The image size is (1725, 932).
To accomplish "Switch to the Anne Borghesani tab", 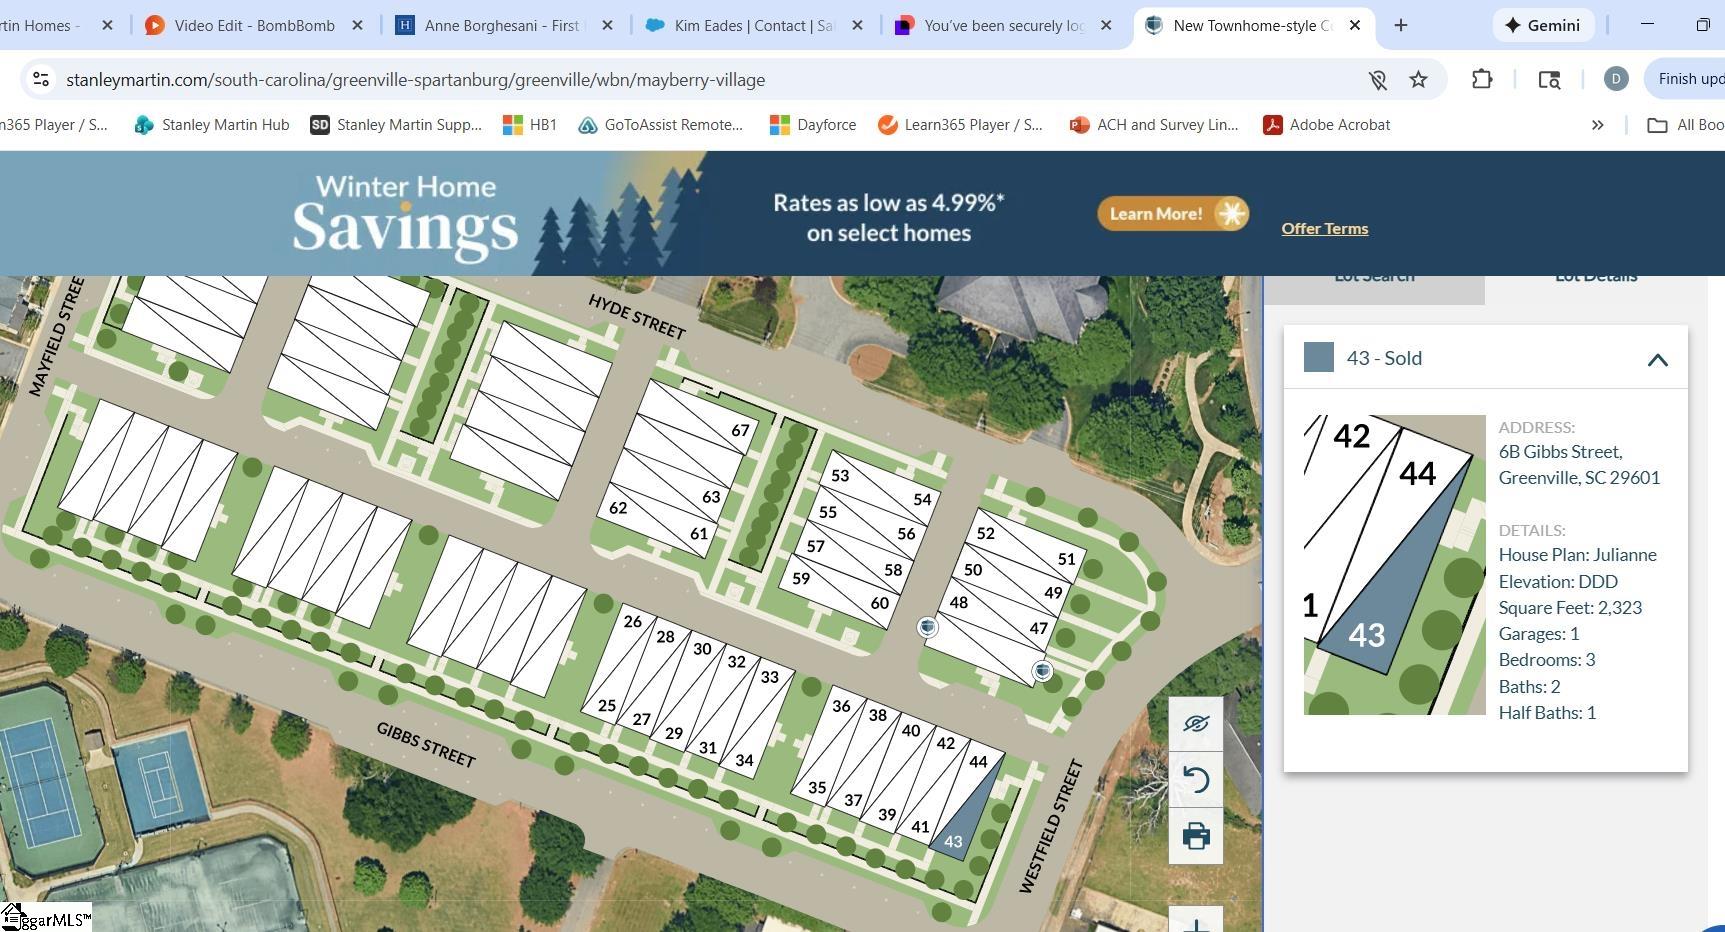I will click(505, 25).
